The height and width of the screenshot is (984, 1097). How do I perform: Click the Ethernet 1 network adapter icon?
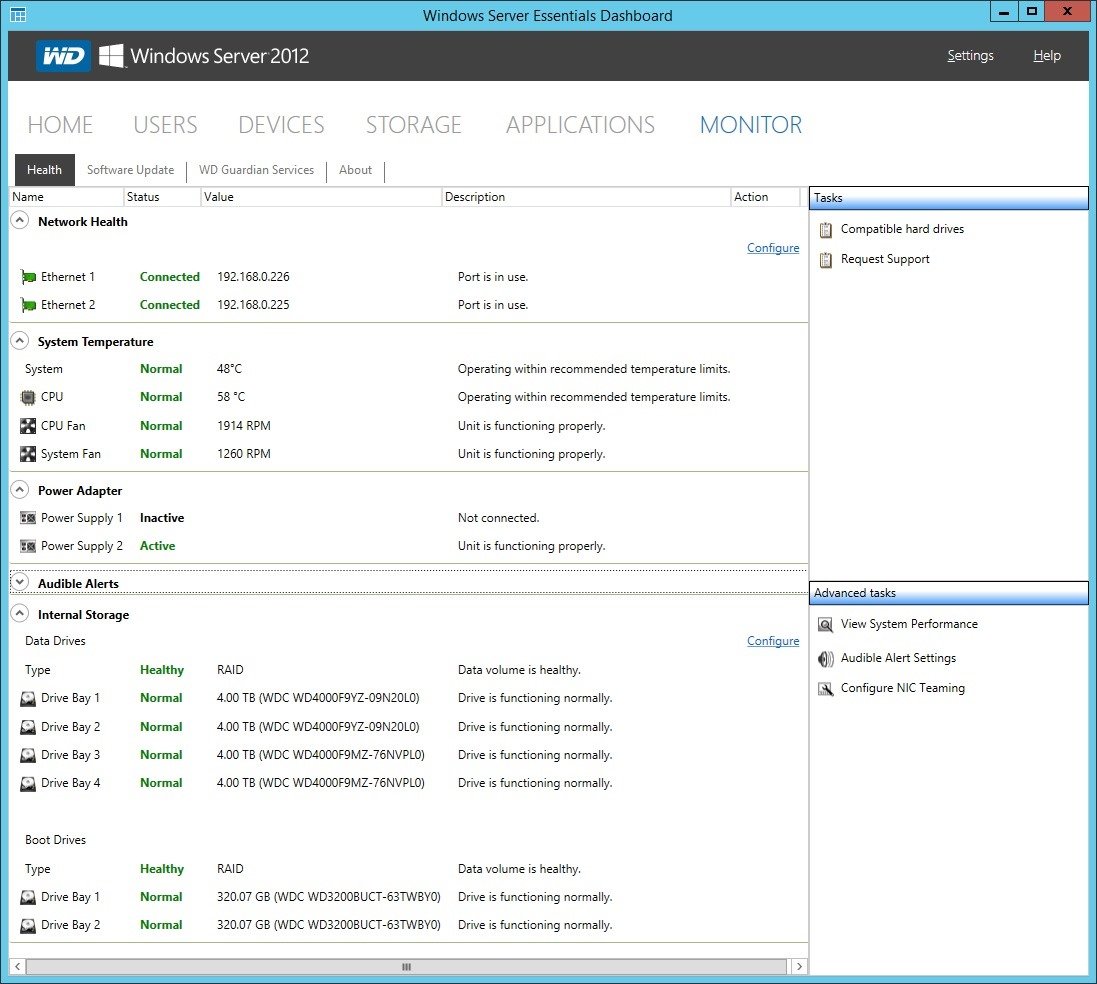pos(28,277)
